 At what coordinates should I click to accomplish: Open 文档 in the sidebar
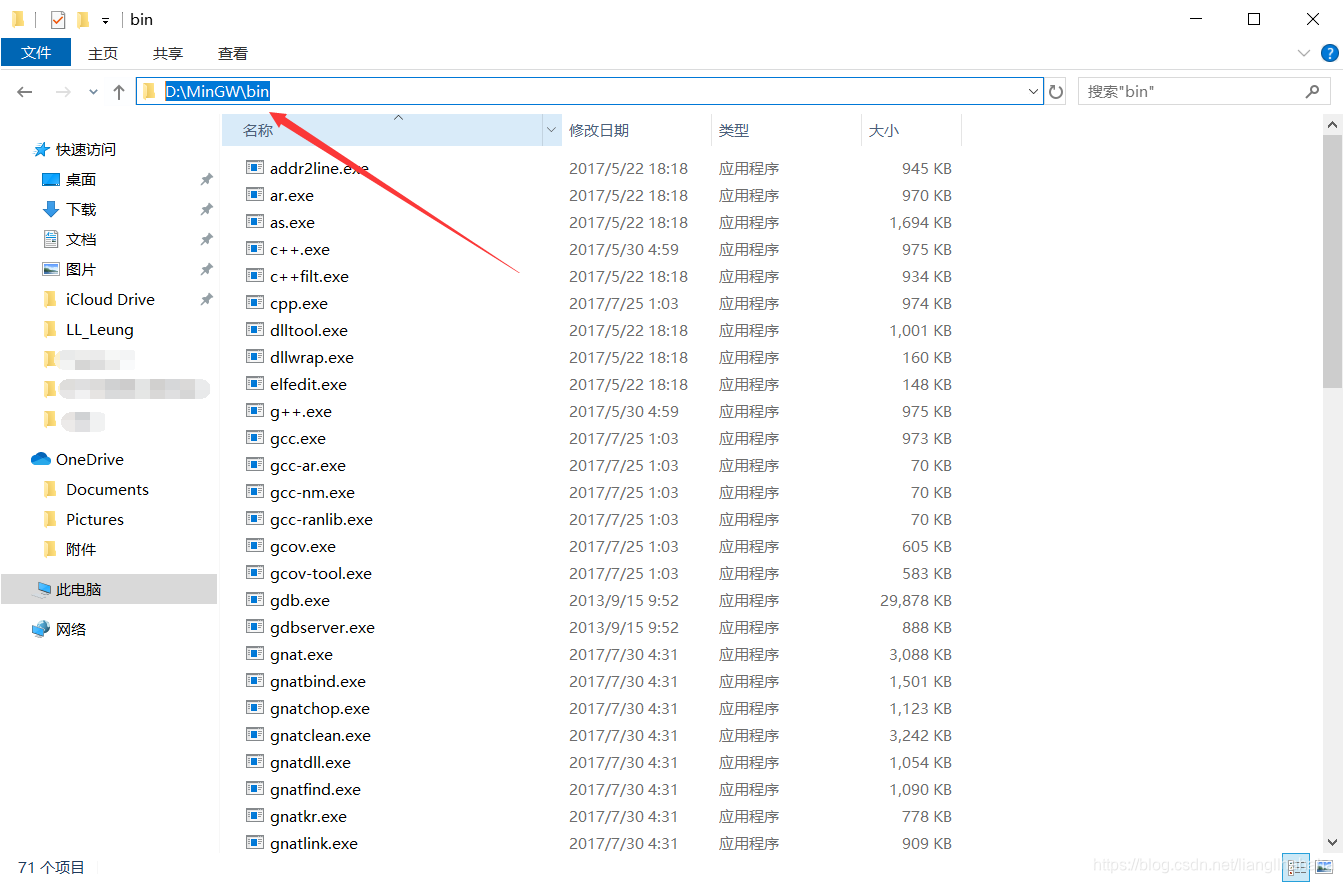pos(80,239)
